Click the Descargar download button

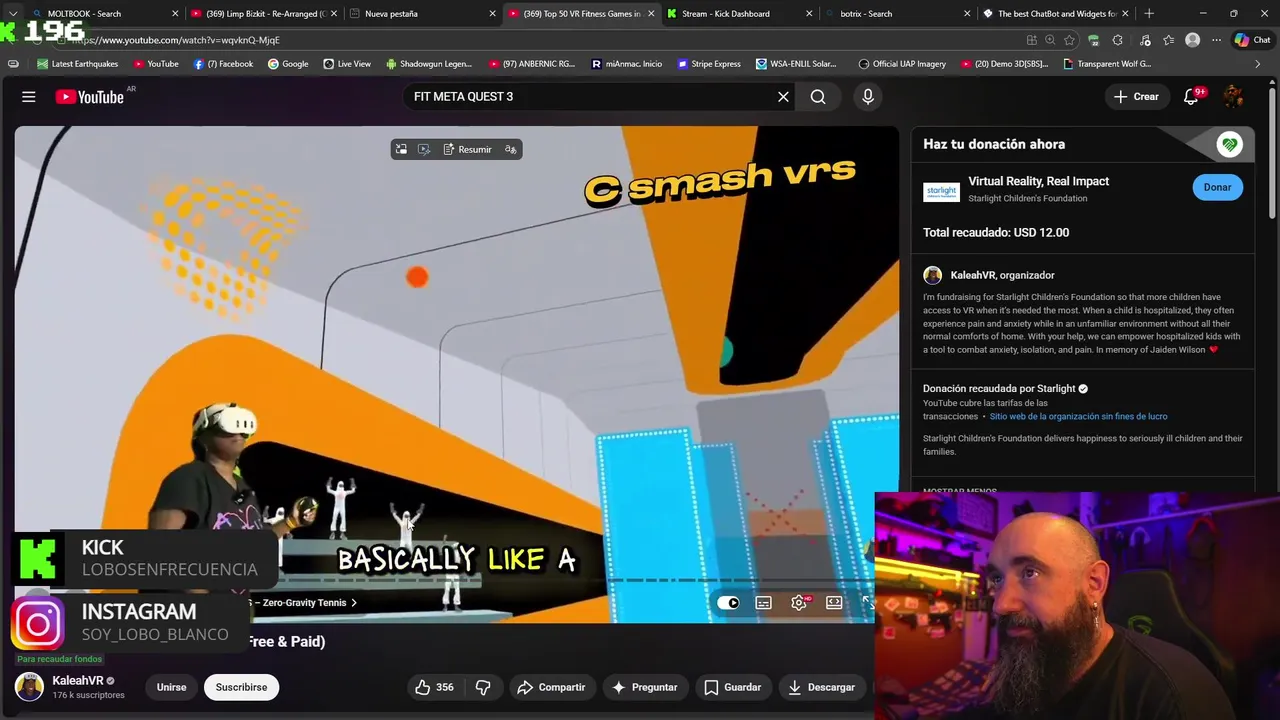pyautogui.click(x=822, y=687)
